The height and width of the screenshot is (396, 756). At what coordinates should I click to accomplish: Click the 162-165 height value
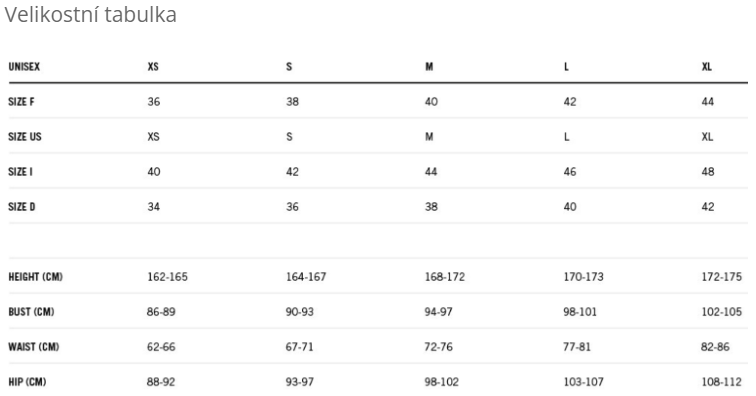[167, 277]
